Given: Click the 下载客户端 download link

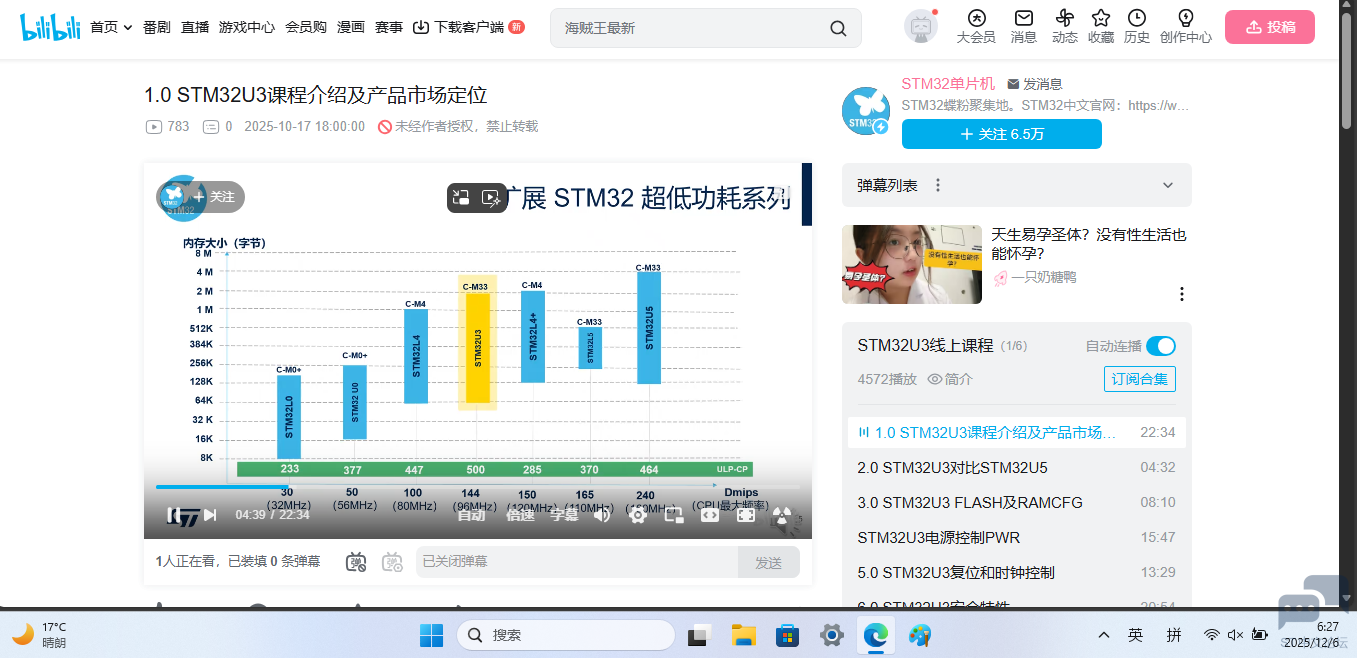Looking at the screenshot, I should [x=468, y=28].
